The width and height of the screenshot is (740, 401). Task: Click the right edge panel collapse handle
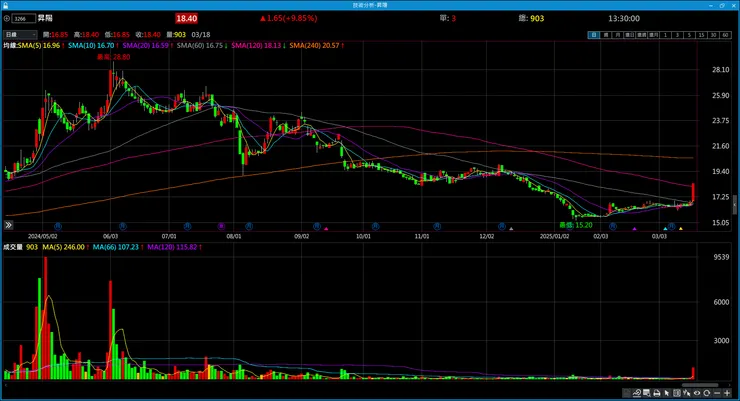(734, 206)
